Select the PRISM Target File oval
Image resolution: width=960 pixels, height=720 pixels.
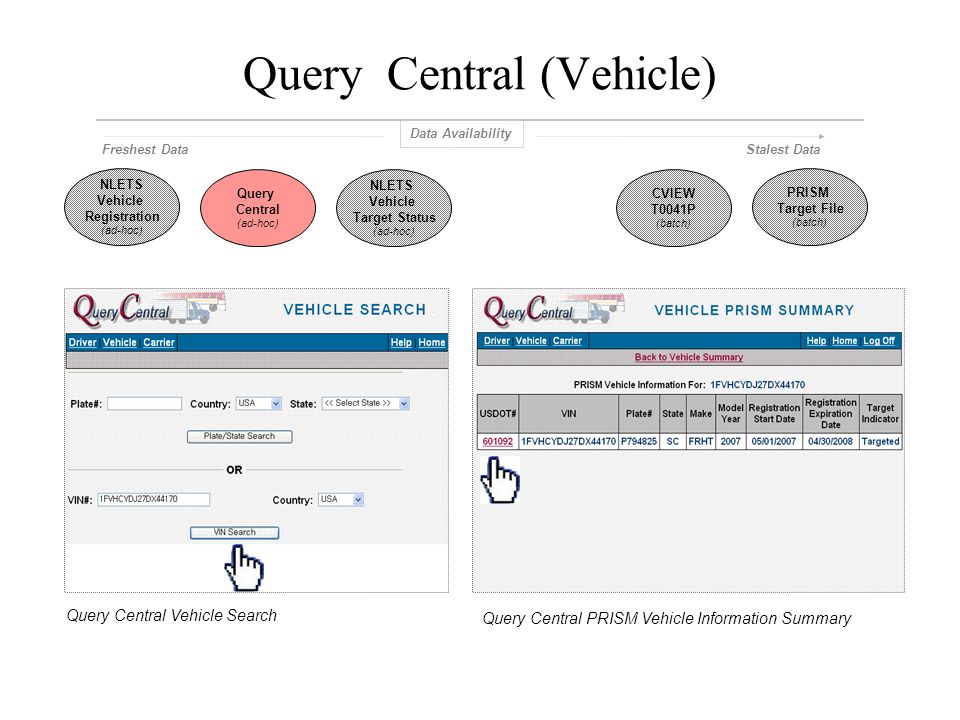pyautogui.click(x=809, y=207)
